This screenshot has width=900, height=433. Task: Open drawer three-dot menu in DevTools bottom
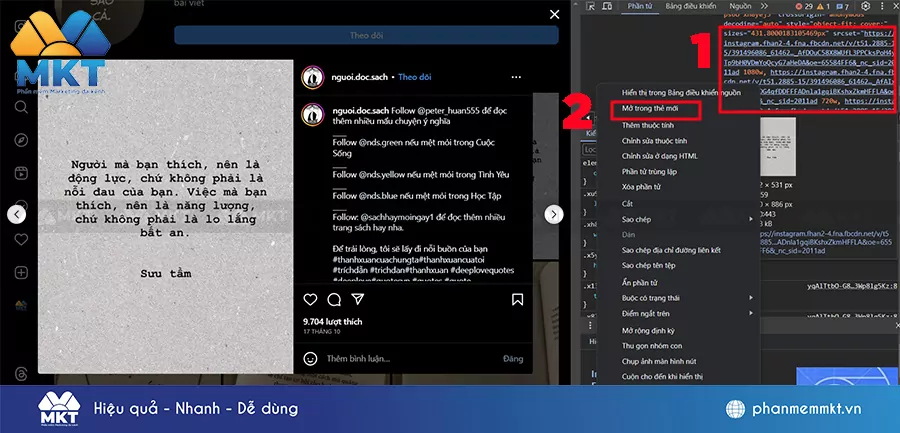point(591,326)
